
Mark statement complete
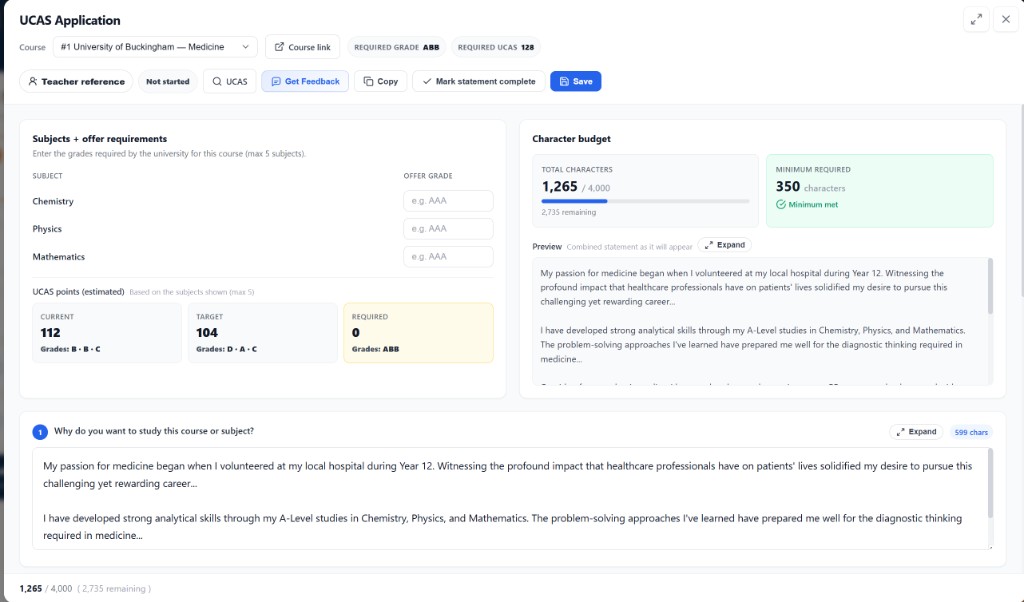pyautogui.click(x=478, y=82)
